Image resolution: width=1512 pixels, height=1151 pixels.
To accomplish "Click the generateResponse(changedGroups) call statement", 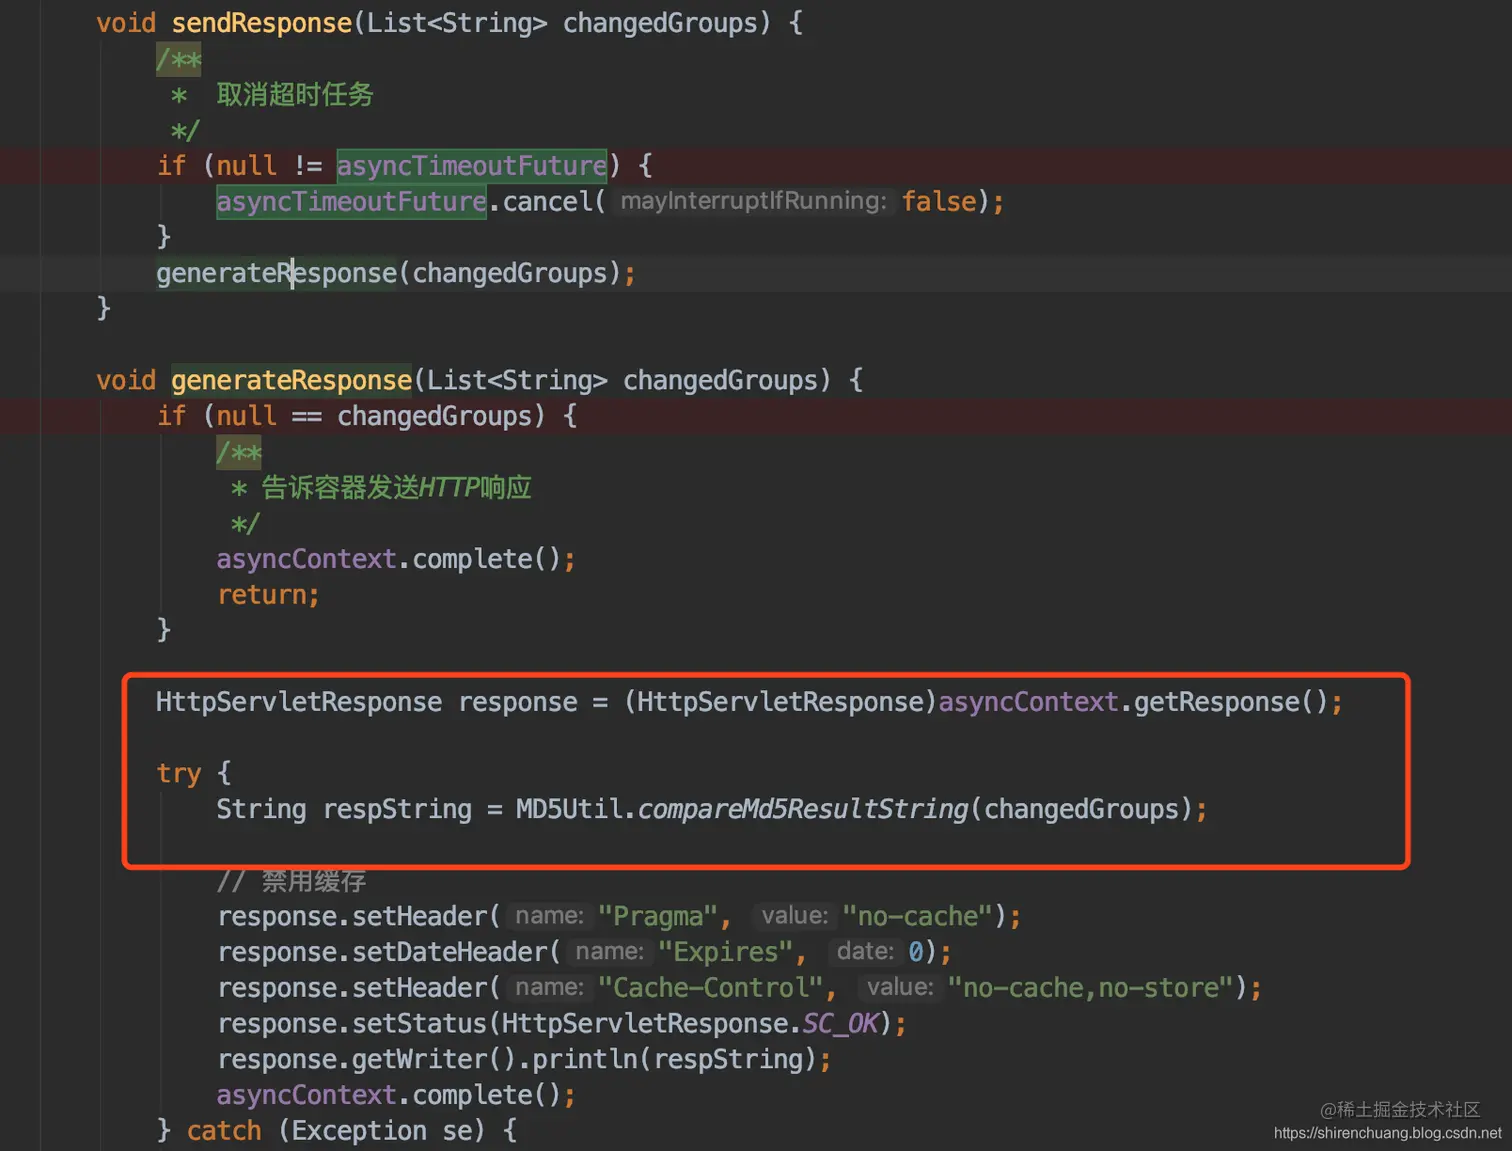I will 396,274.
